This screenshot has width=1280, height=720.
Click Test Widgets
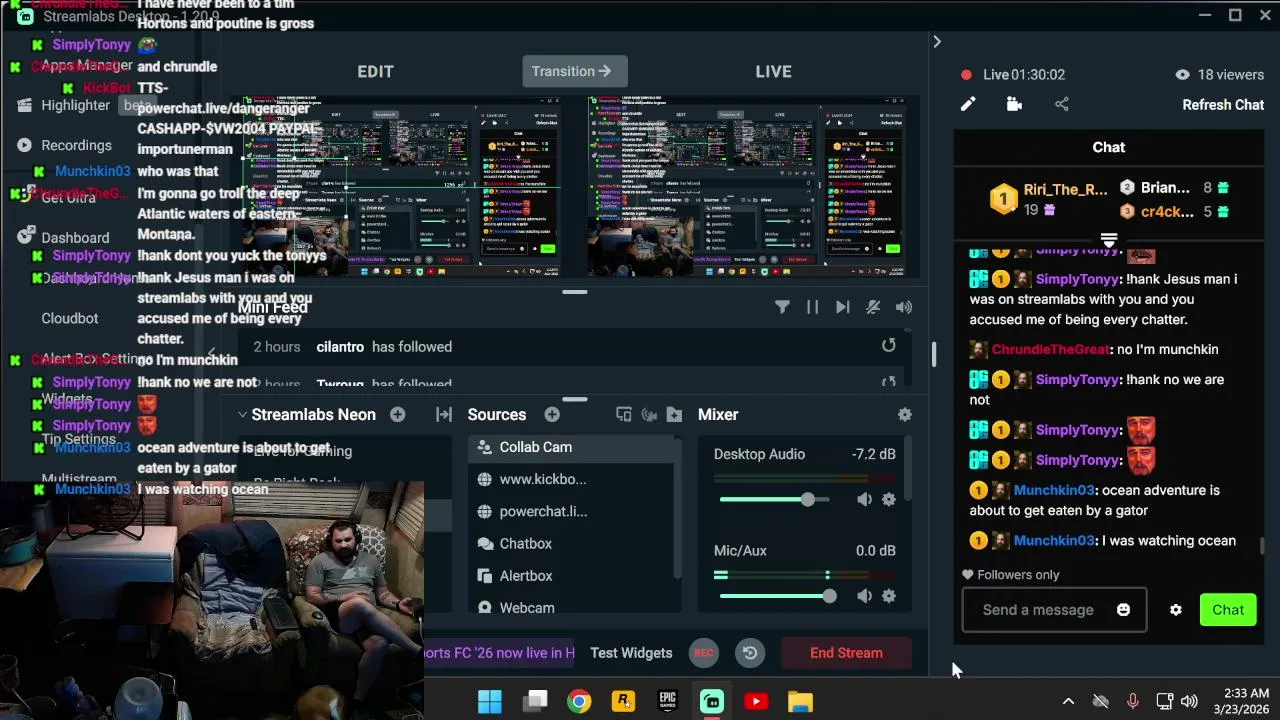[x=631, y=653]
